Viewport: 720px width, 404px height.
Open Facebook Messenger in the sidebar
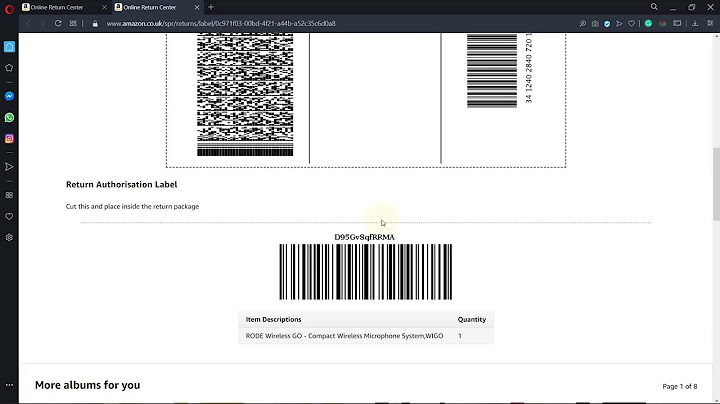click(9, 96)
